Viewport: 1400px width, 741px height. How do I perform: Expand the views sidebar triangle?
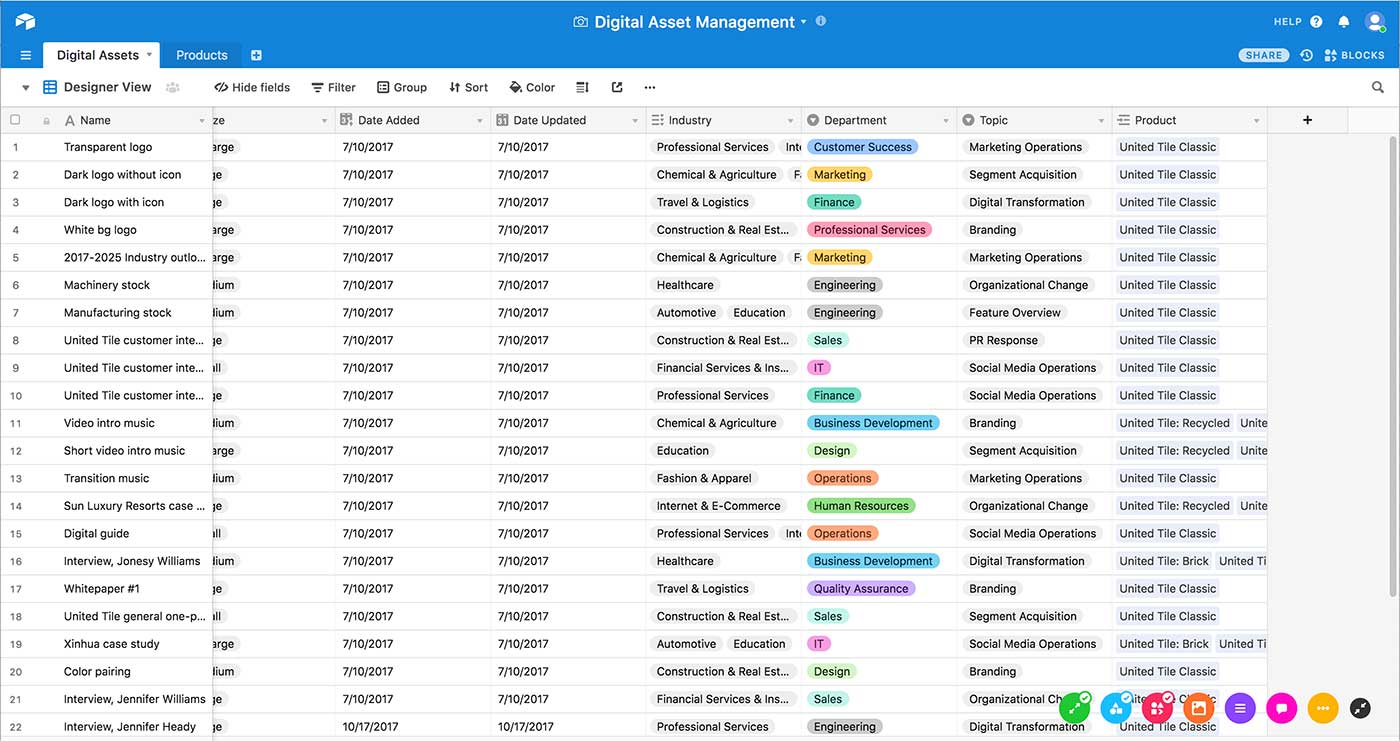pyautogui.click(x=26, y=88)
